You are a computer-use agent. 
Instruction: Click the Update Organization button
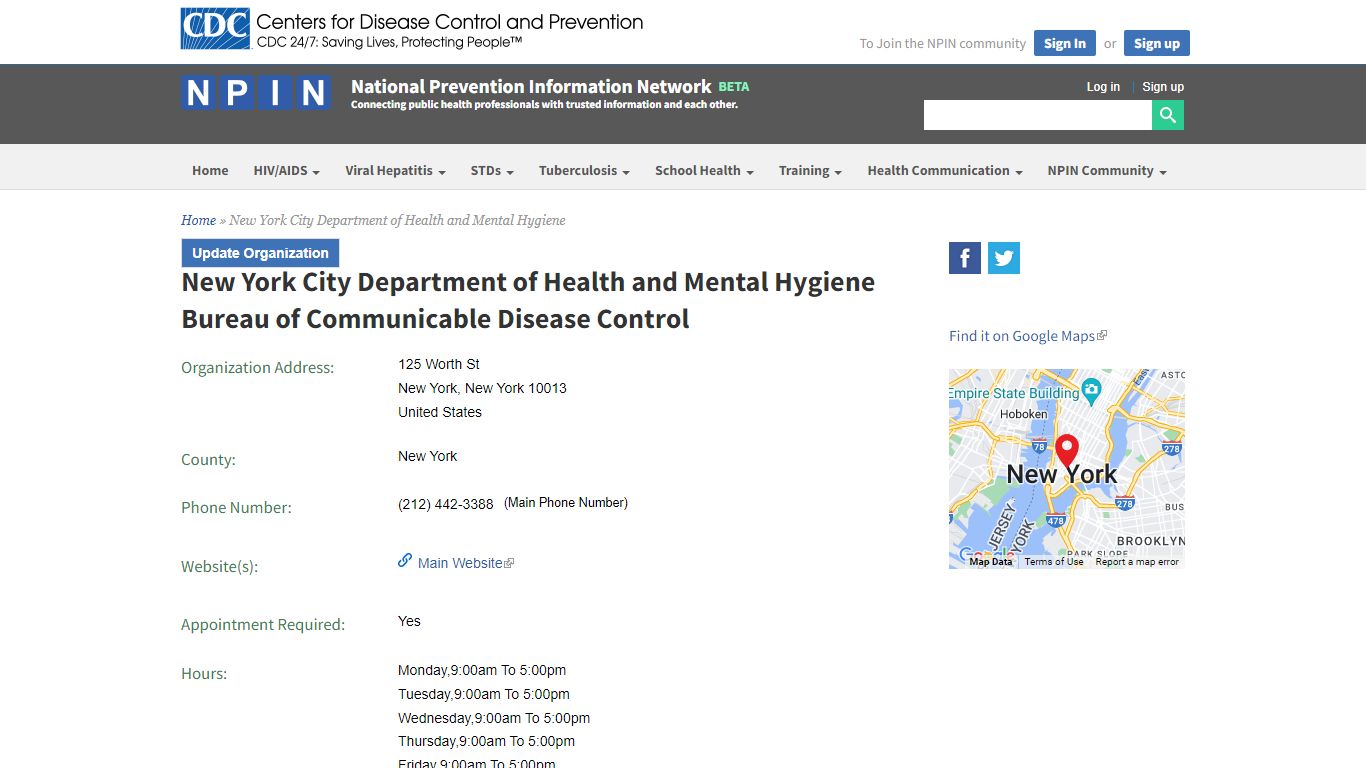click(x=260, y=253)
